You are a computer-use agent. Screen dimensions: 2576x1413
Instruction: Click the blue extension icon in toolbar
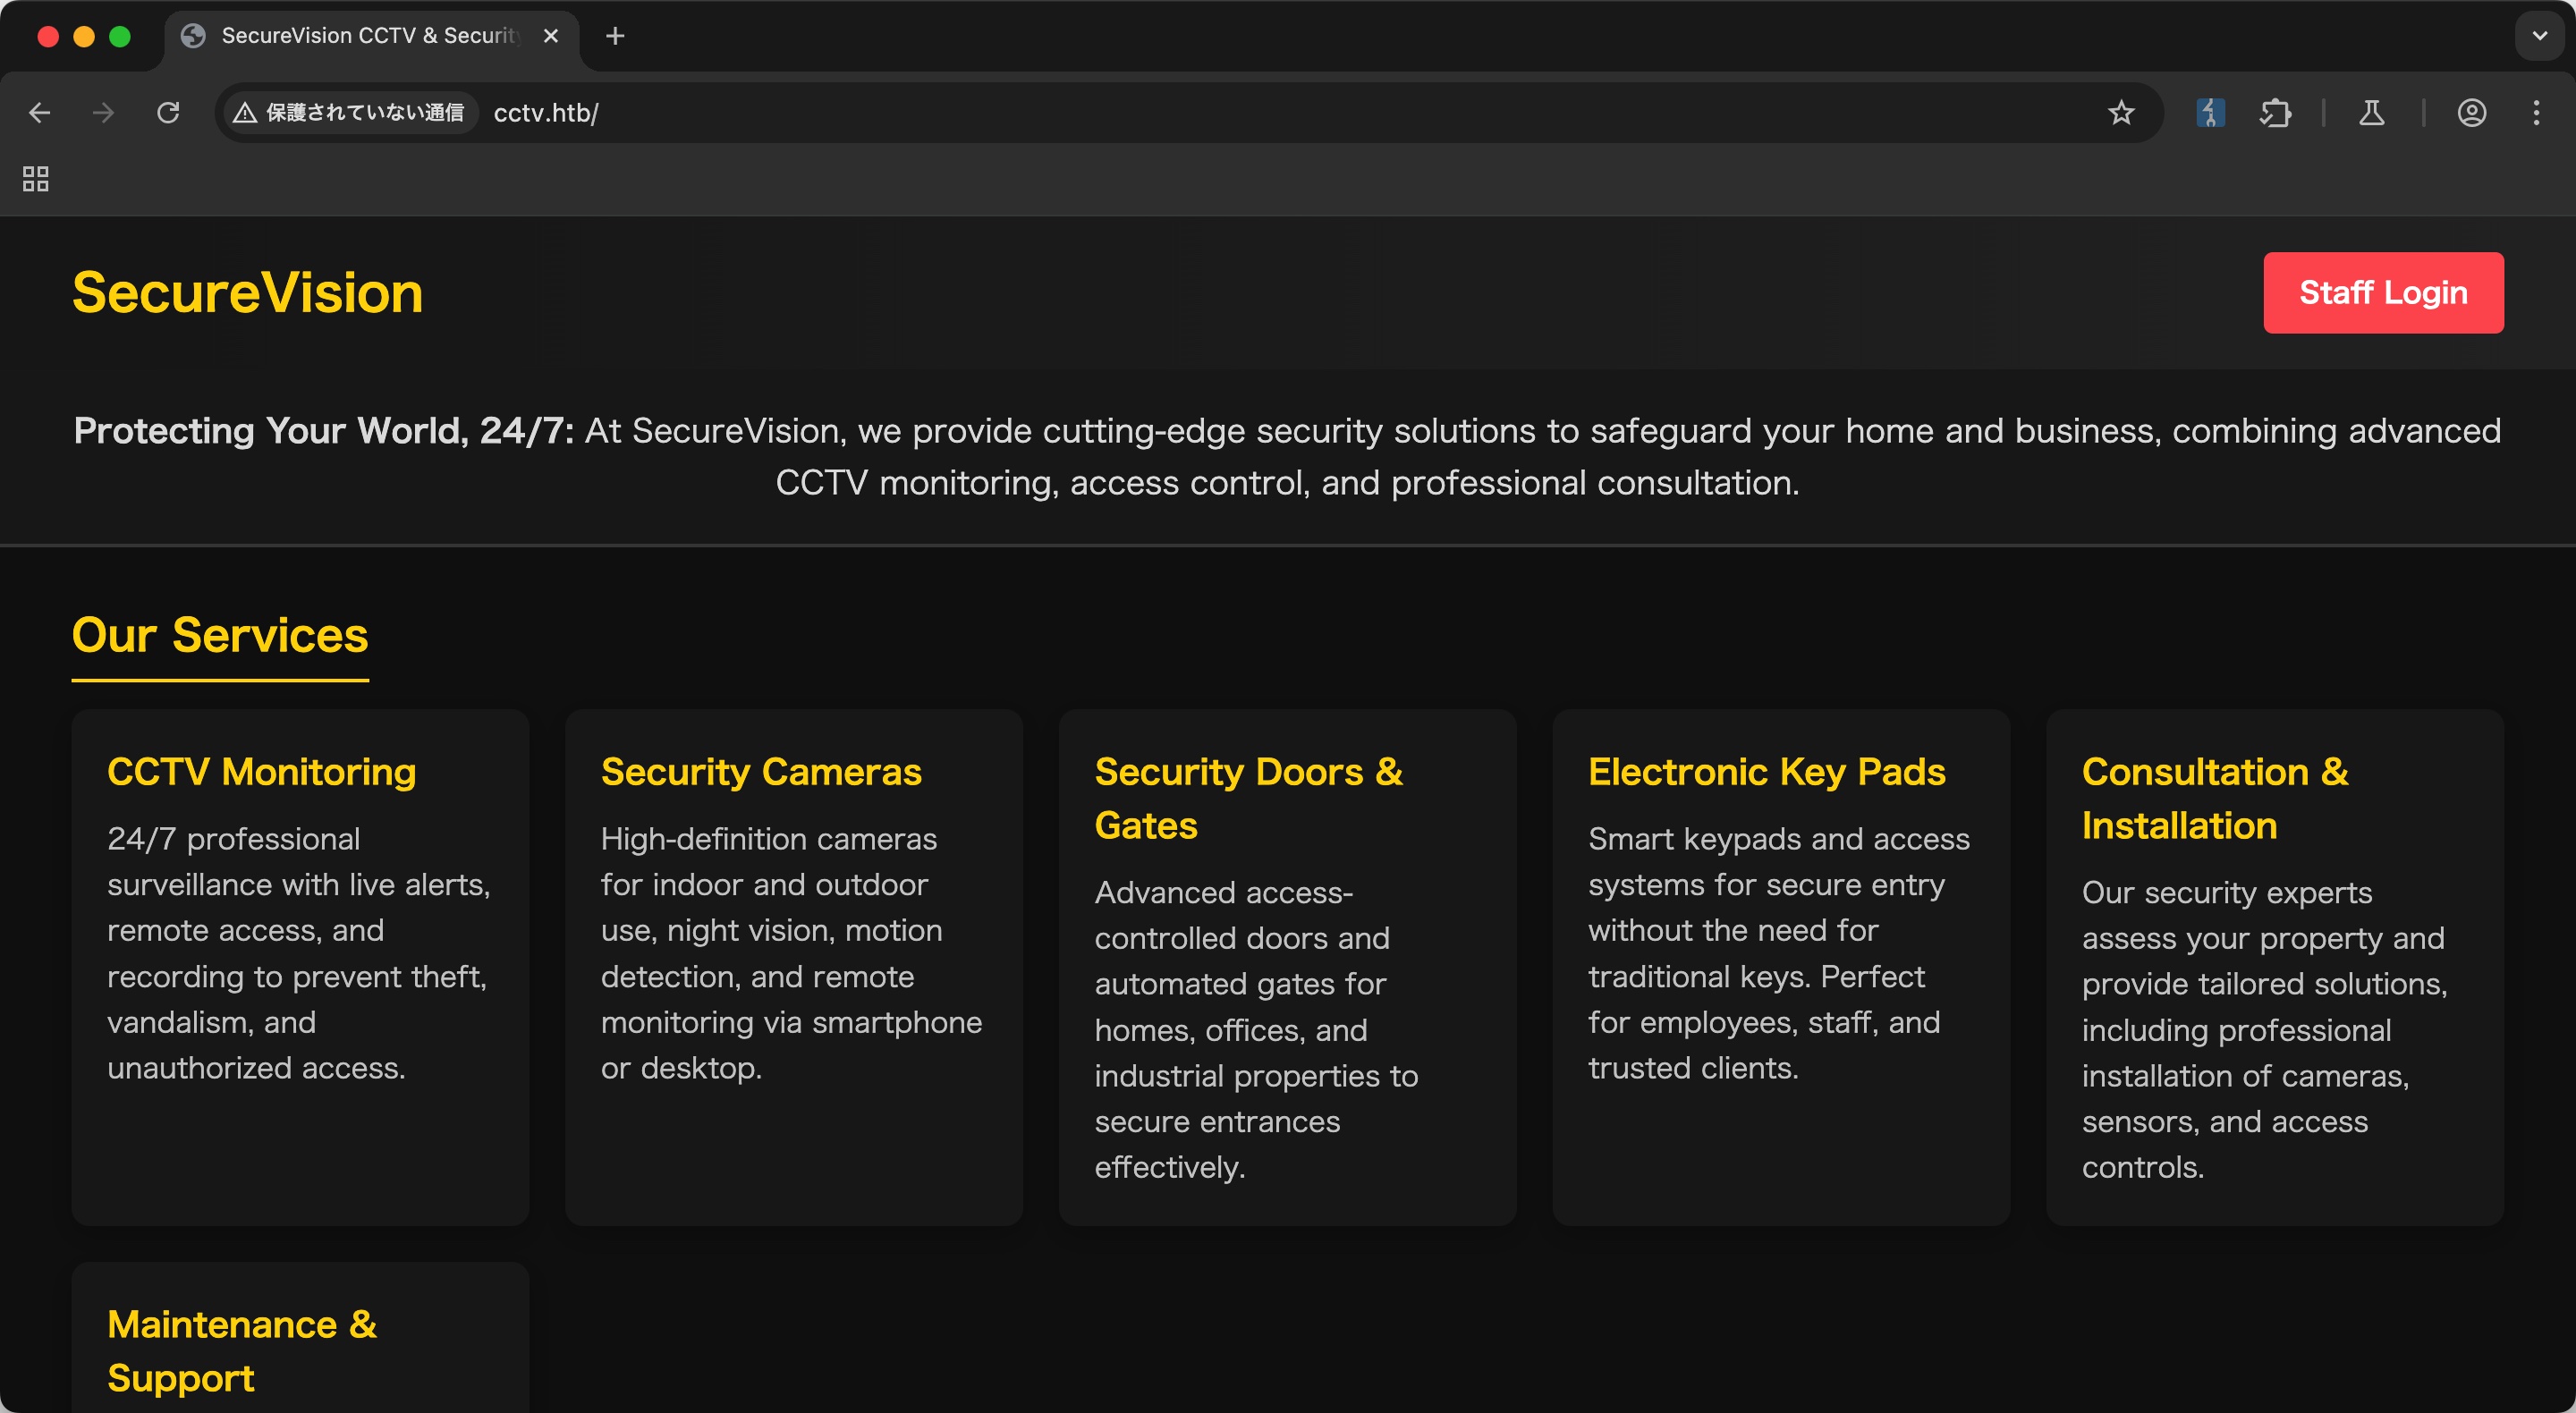(2210, 113)
